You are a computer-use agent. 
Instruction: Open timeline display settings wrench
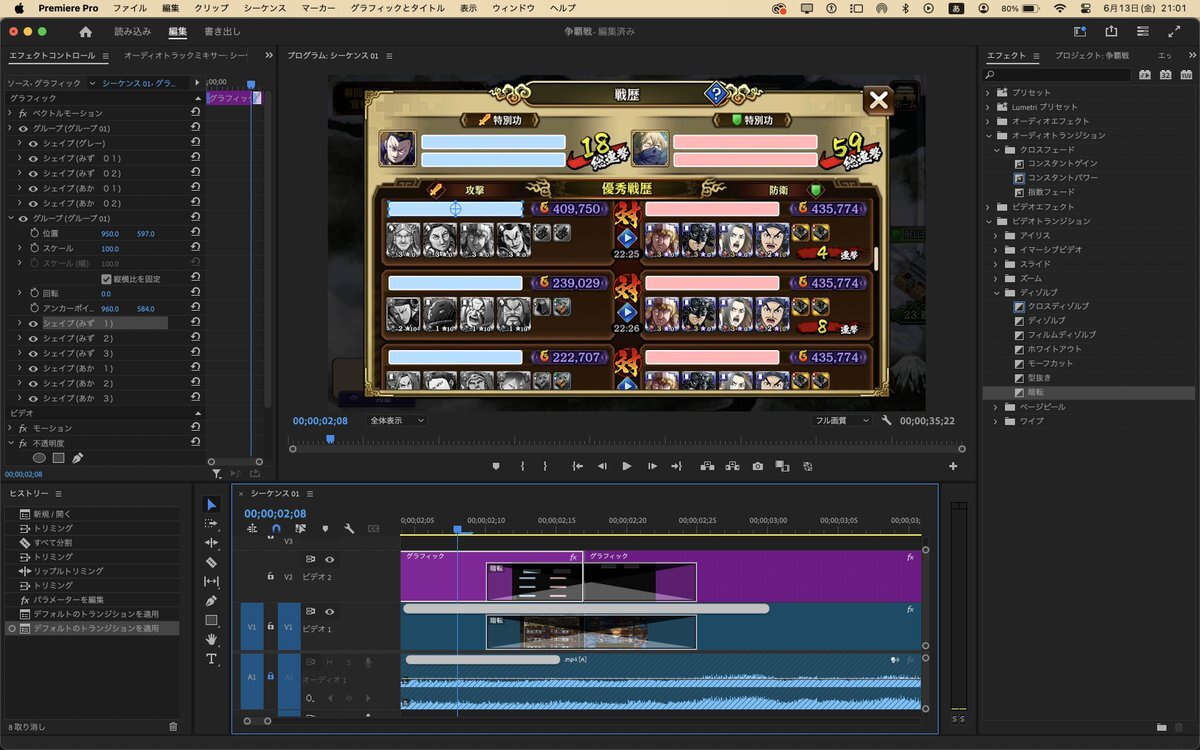pyautogui.click(x=349, y=529)
